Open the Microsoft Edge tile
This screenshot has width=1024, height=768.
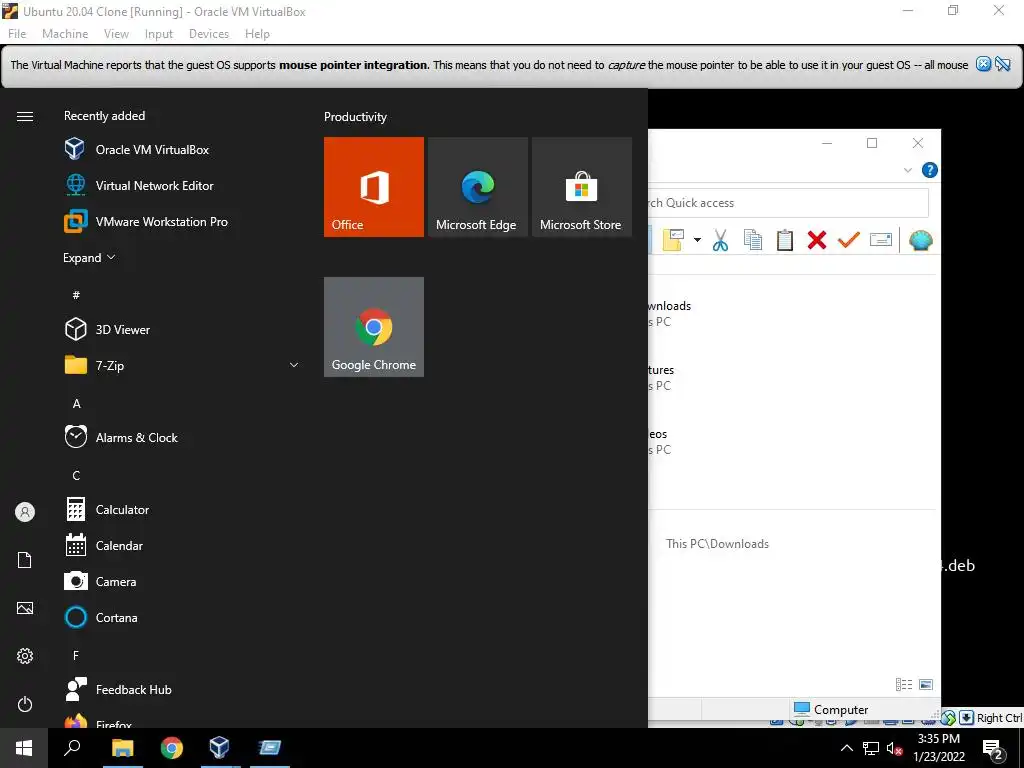point(477,187)
